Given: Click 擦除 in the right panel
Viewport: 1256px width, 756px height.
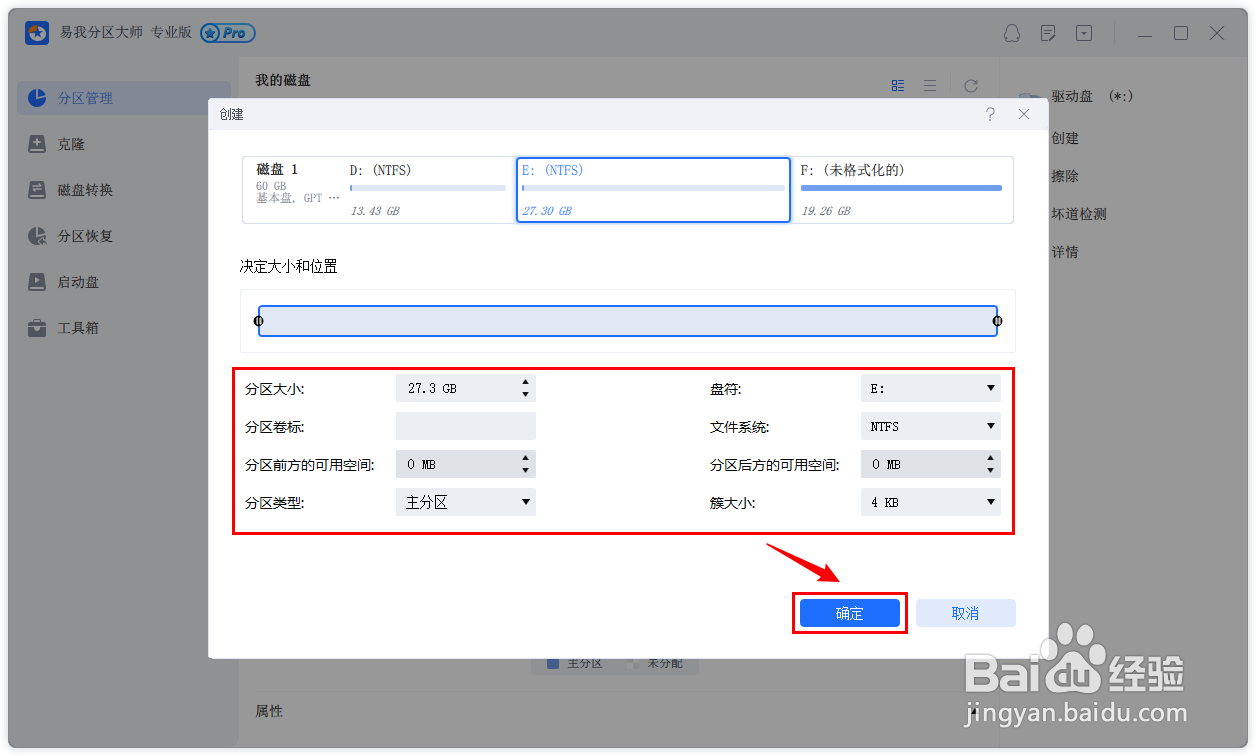Looking at the screenshot, I should tap(1065, 176).
